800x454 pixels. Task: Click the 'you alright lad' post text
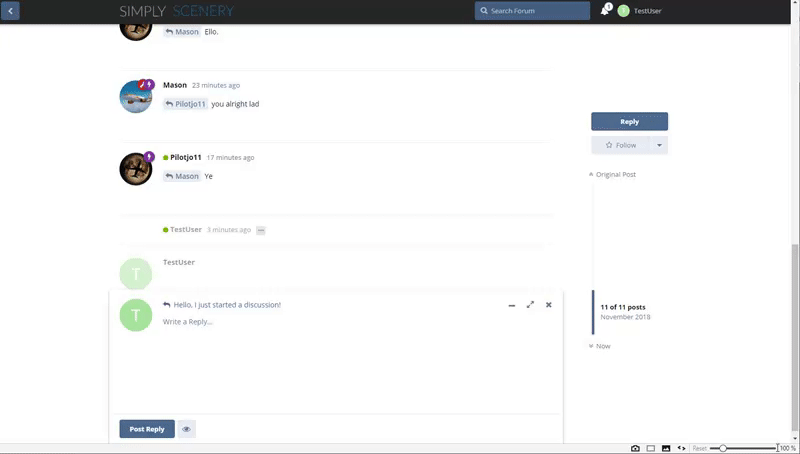pyautogui.click(x=235, y=104)
